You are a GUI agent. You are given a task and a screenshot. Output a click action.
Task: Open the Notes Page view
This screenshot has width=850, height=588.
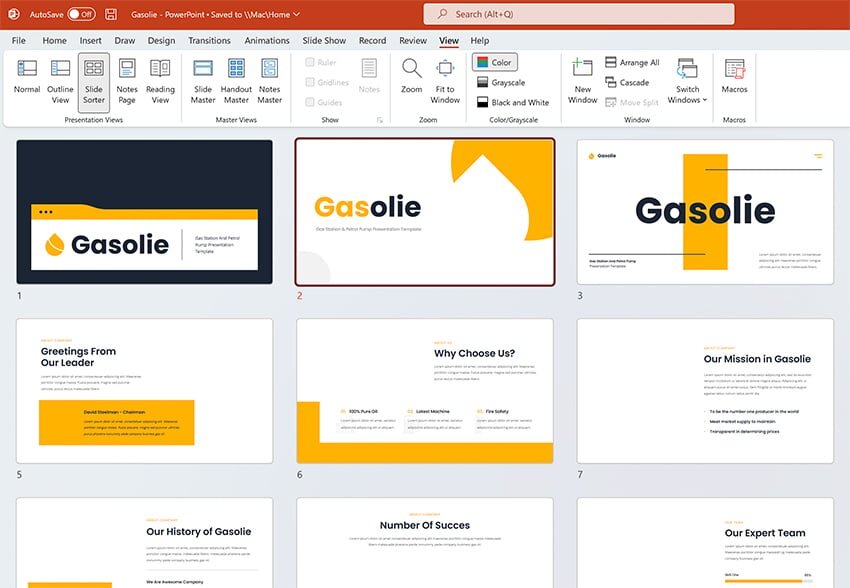pyautogui.click(x=127, y=80)
